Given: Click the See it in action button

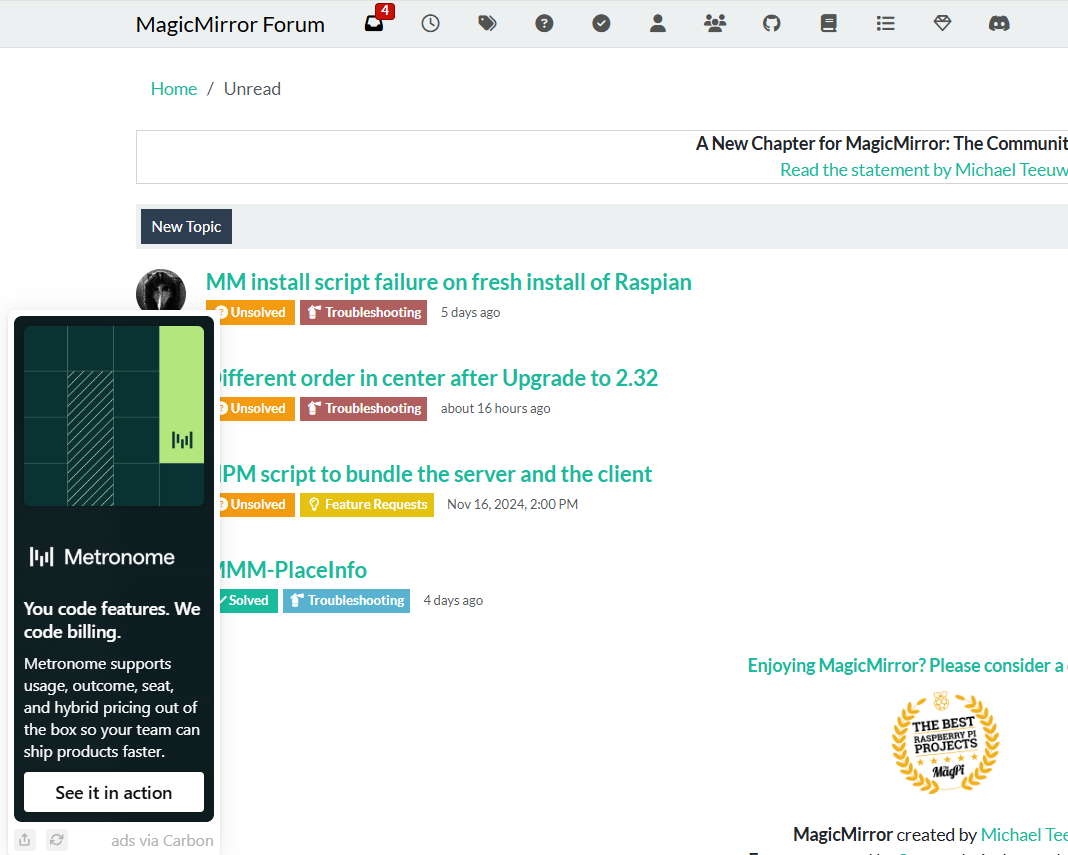Looking at the screenshot, I should (x=114, y=792).
